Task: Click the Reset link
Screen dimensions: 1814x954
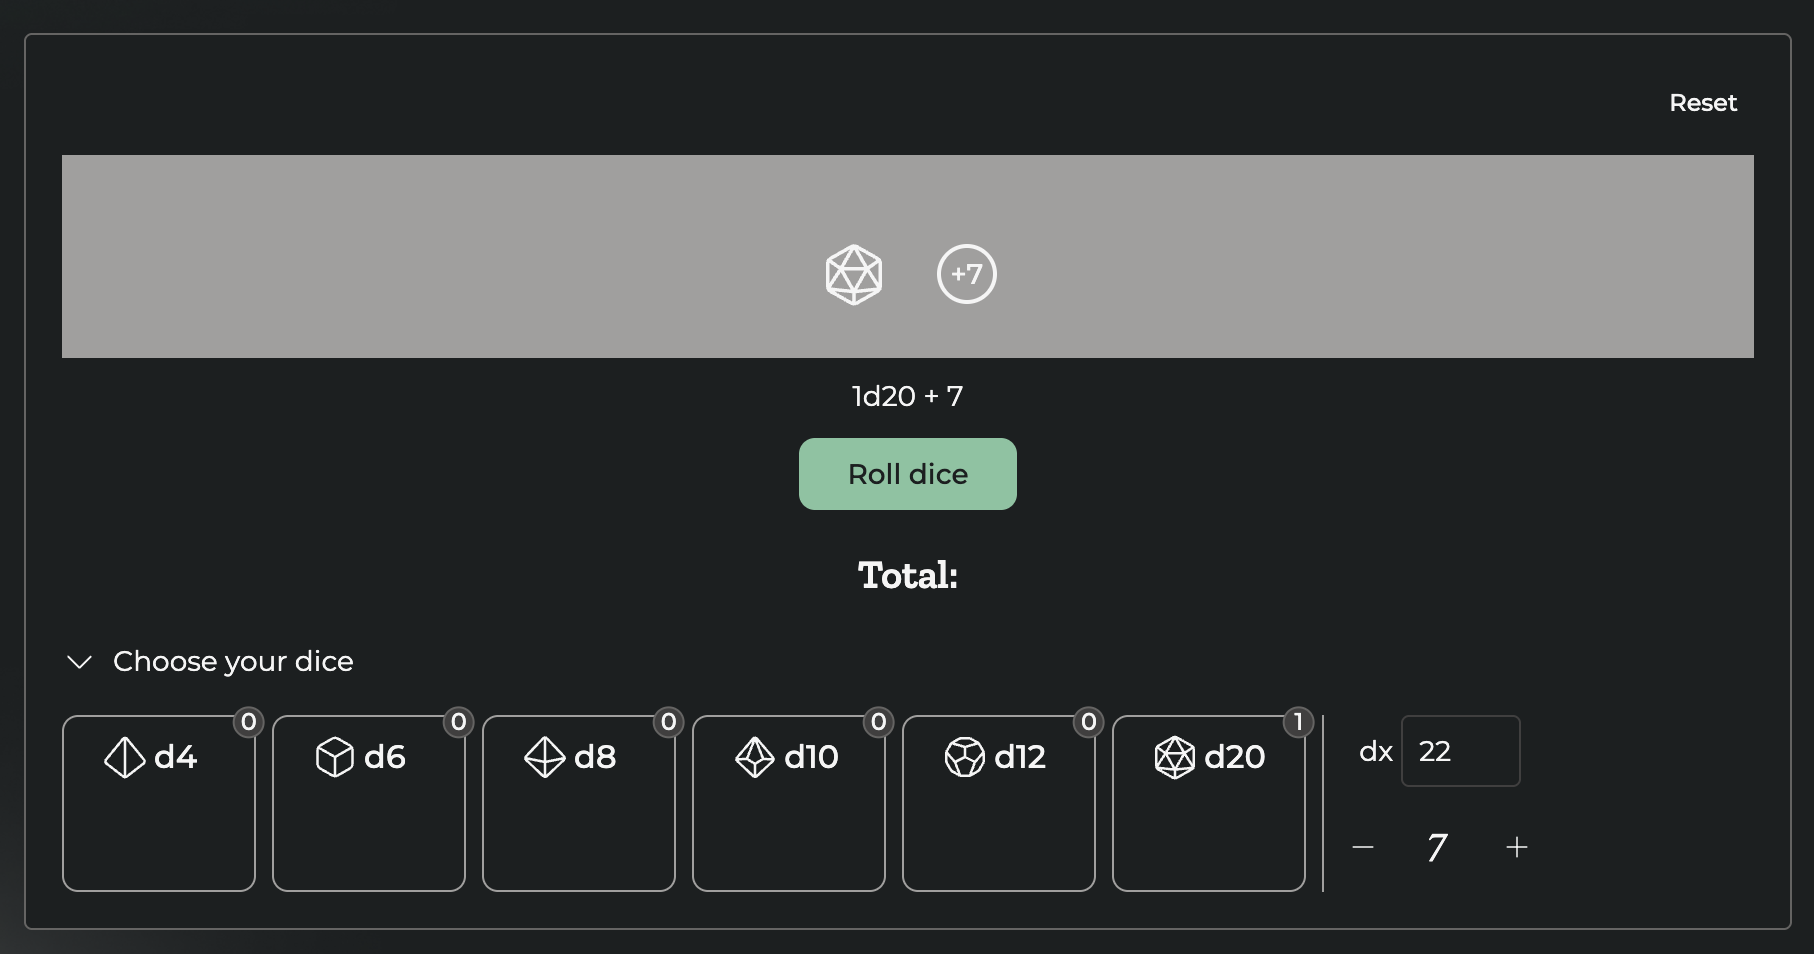Action: [x=1702, y=103]
